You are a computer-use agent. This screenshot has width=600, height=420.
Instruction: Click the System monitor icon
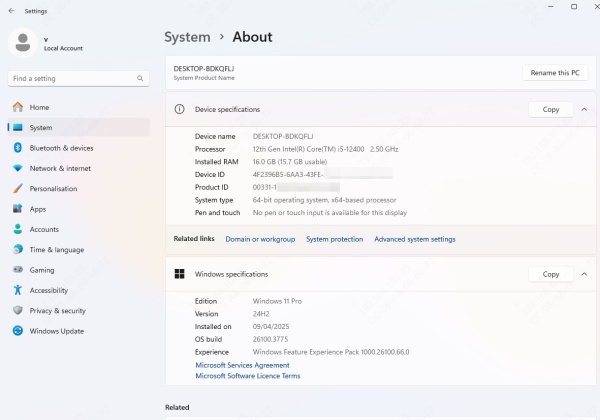[x=18, y=127]
